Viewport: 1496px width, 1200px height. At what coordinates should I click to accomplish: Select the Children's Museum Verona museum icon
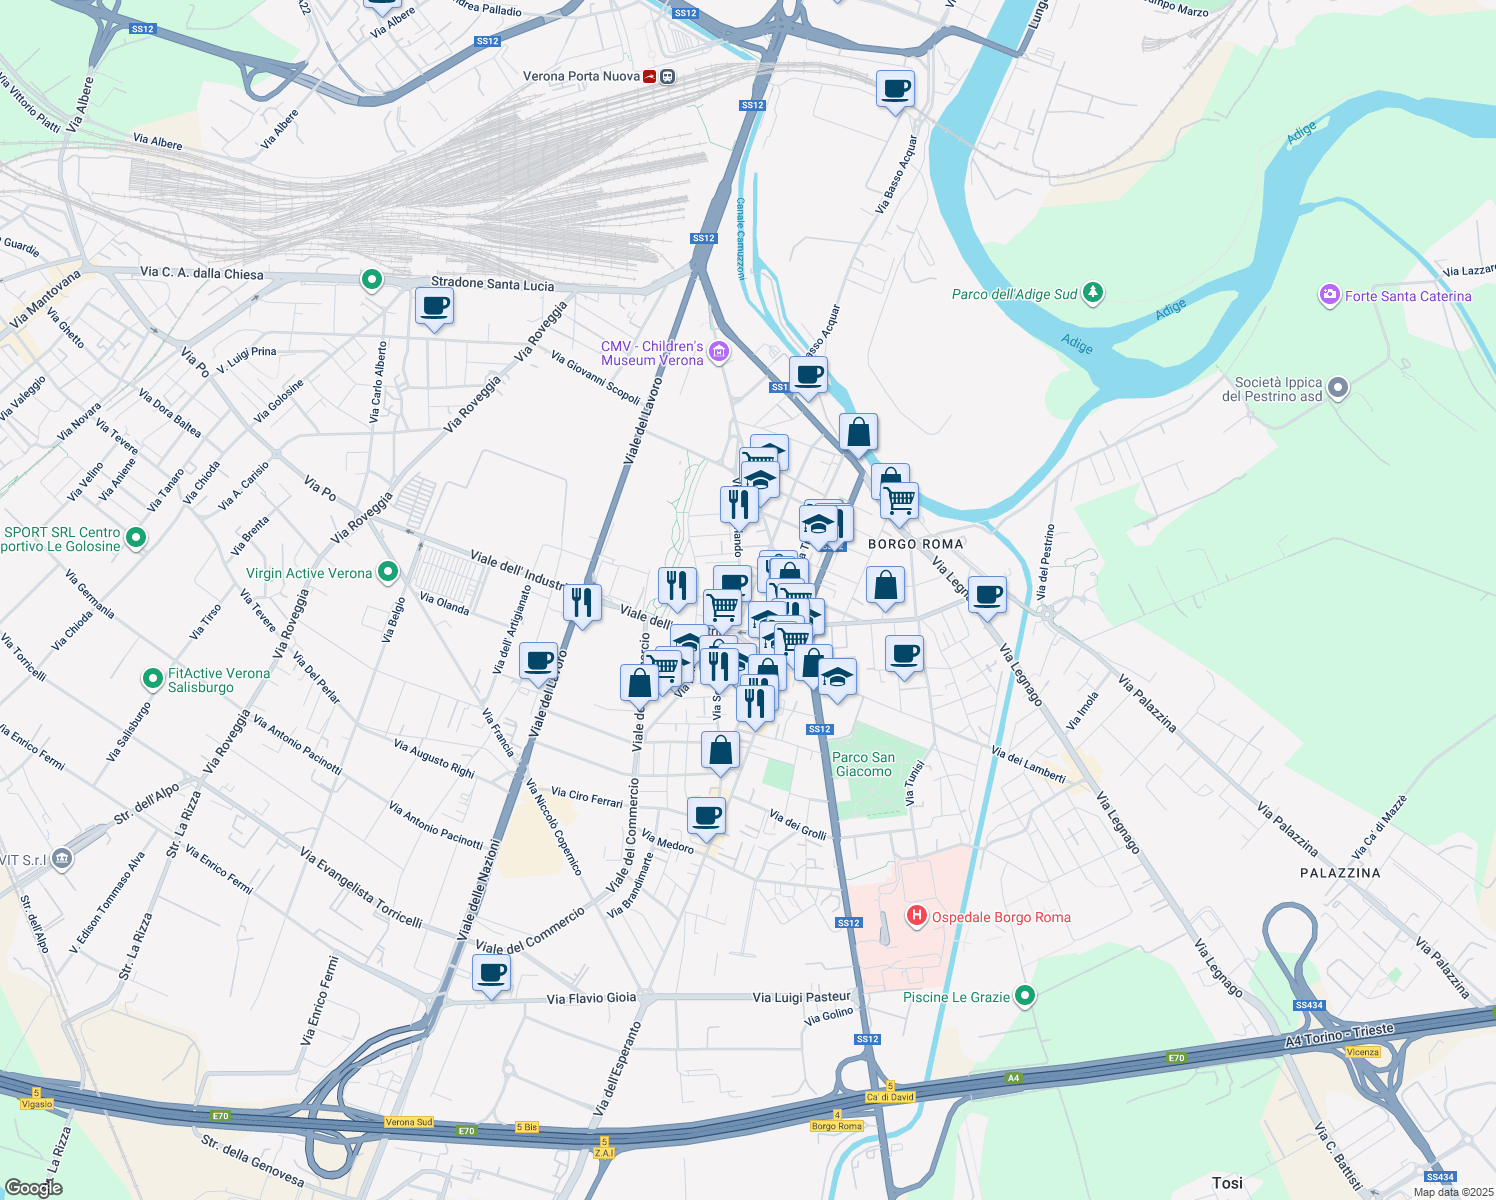[x=718, y=352]
